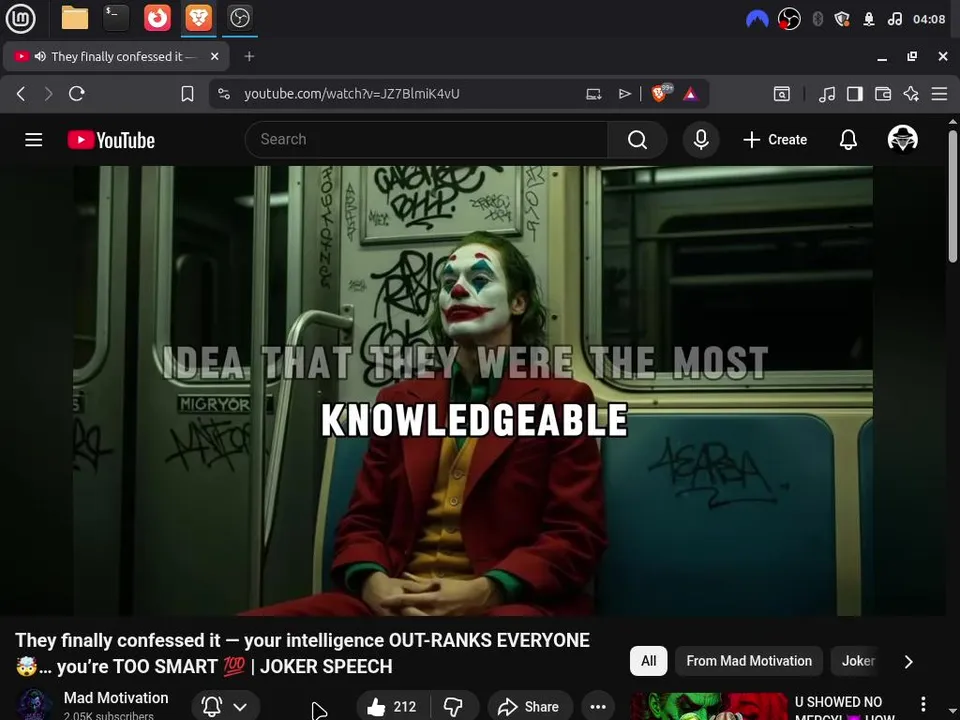Reload the current page
Screen dimensions: 960x720
coord(77,94)
